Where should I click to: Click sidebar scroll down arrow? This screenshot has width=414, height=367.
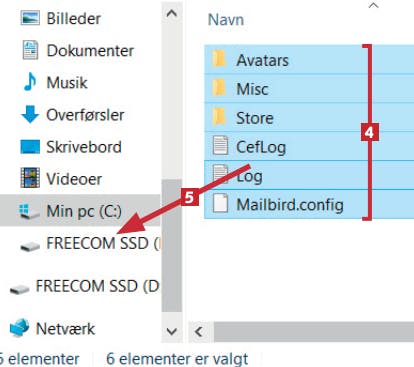point(172,331)
